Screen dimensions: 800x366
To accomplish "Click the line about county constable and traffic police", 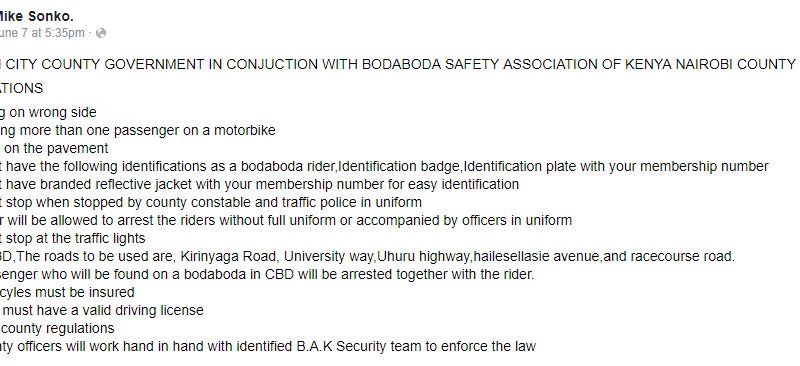I will tap(211, 202).
